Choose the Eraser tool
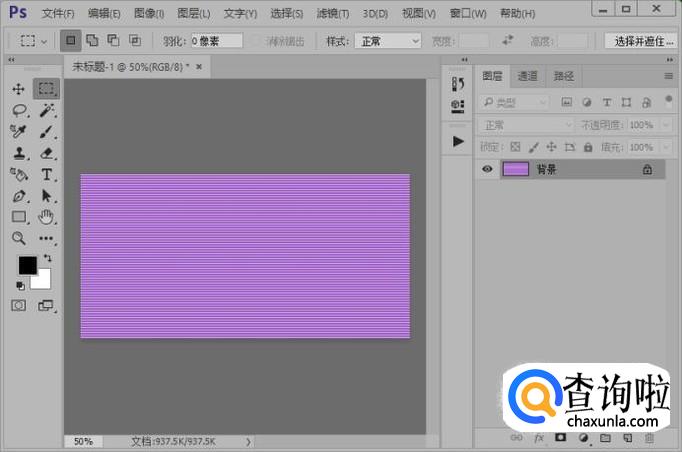Image resolution: width=682 pixels, height=452 pixels. pyautogui.click(x=46, y=153)
